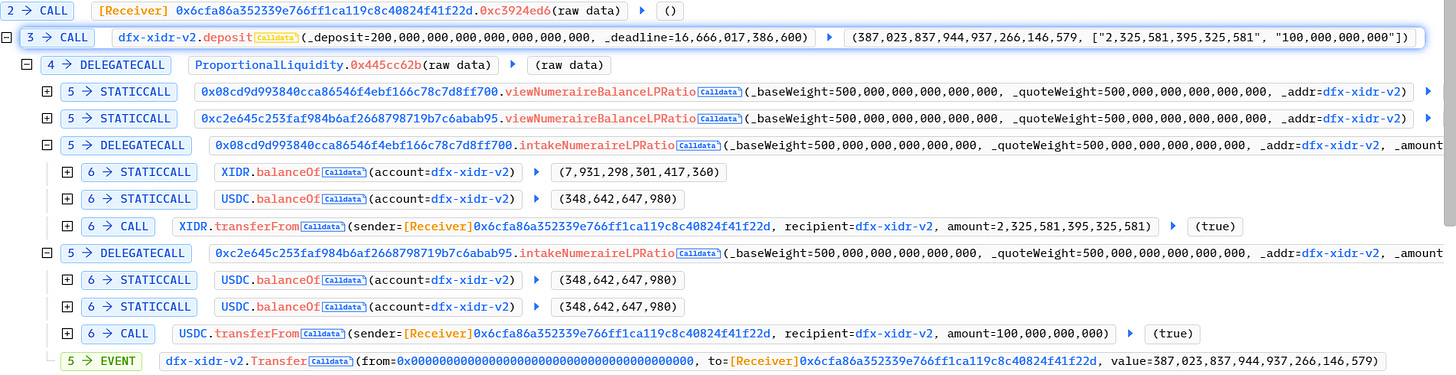Collapse the '3 → CALL' deposit row

pos(7,38)
